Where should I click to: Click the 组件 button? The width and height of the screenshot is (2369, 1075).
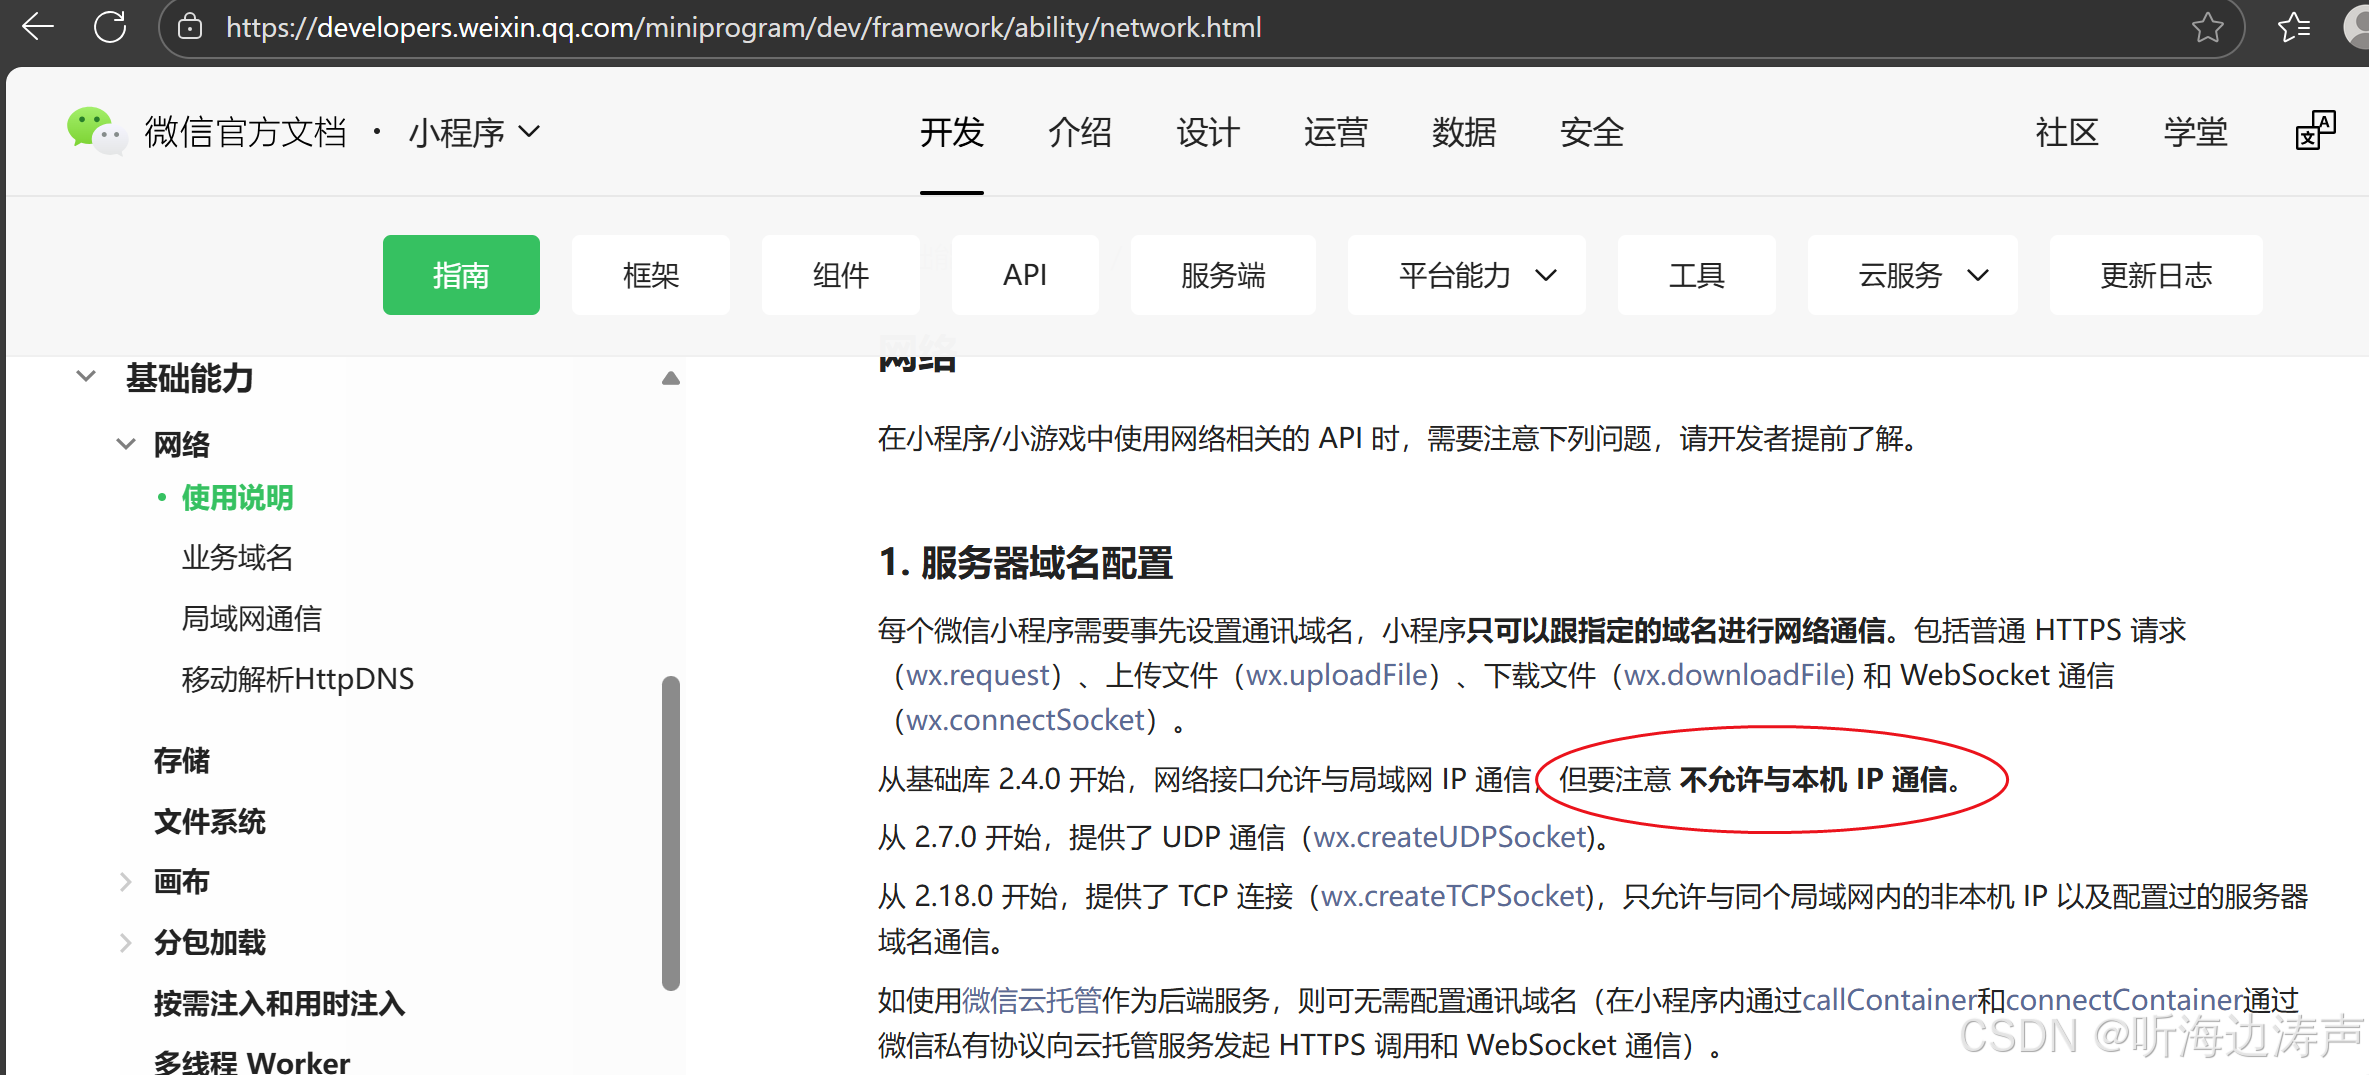tap(841, 275)
